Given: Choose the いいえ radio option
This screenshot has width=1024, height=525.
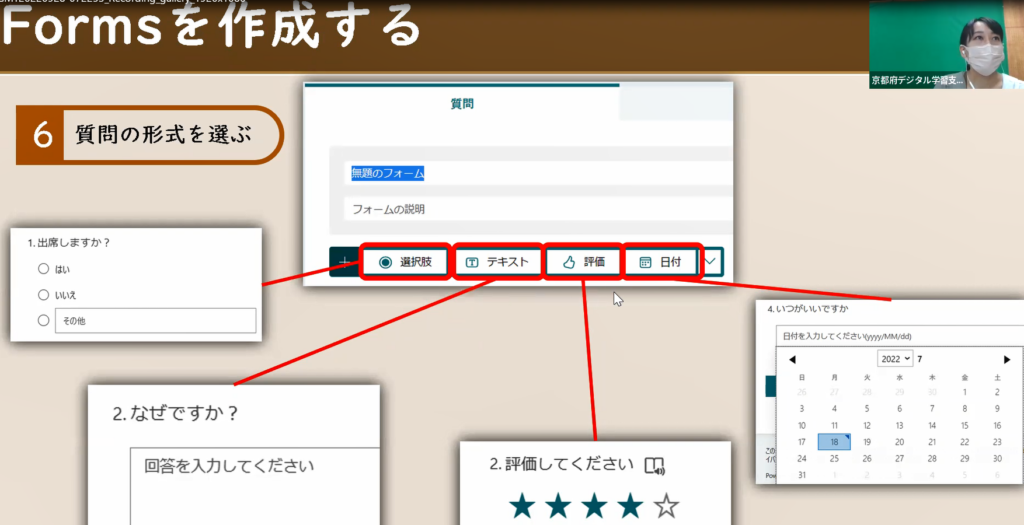Looking at the screenshot, I should (x=43, y=294).
